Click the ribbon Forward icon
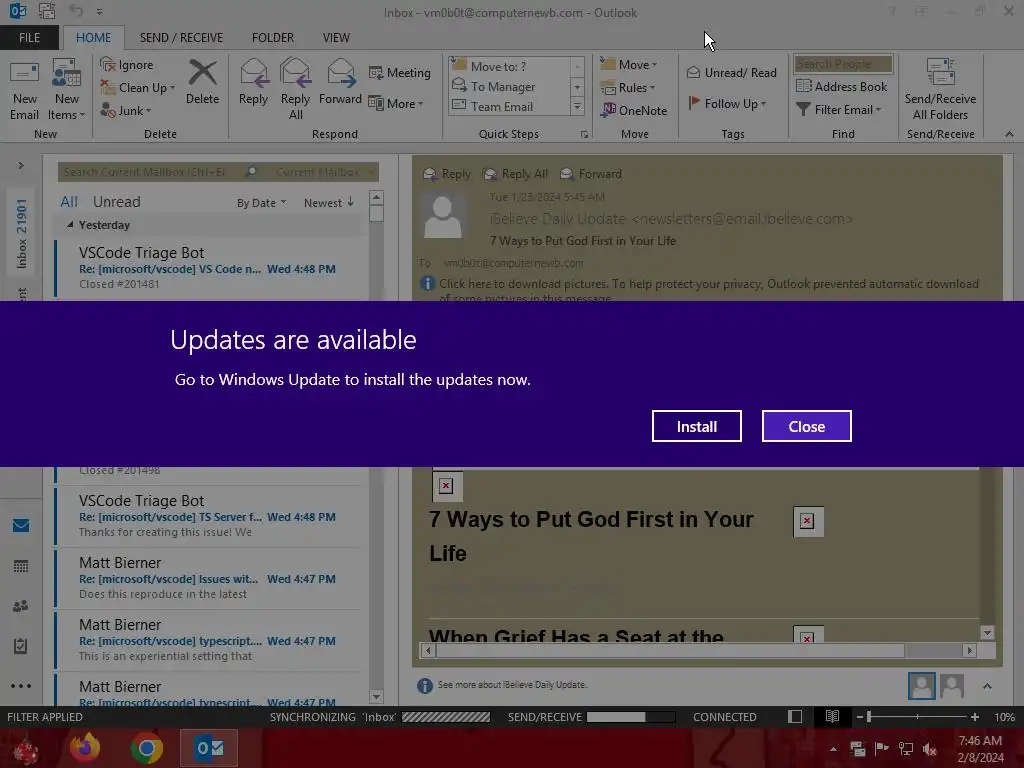Screen dimensions: 1024x768 click(340, 82)
